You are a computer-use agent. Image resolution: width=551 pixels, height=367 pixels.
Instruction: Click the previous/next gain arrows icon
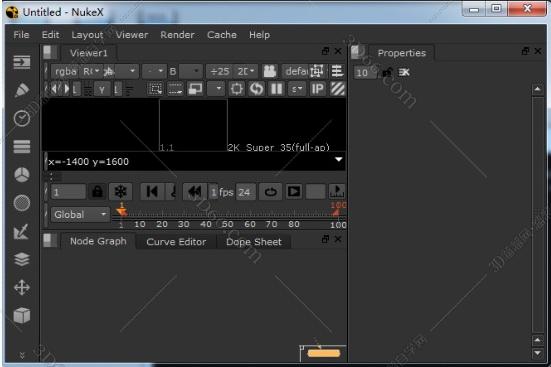point(60,89)
